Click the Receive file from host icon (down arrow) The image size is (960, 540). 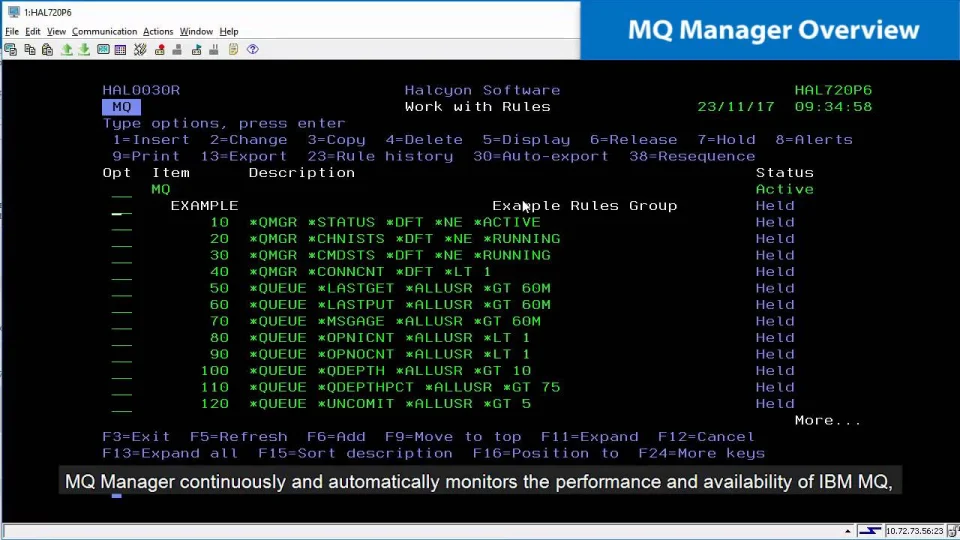coord(84,50)
